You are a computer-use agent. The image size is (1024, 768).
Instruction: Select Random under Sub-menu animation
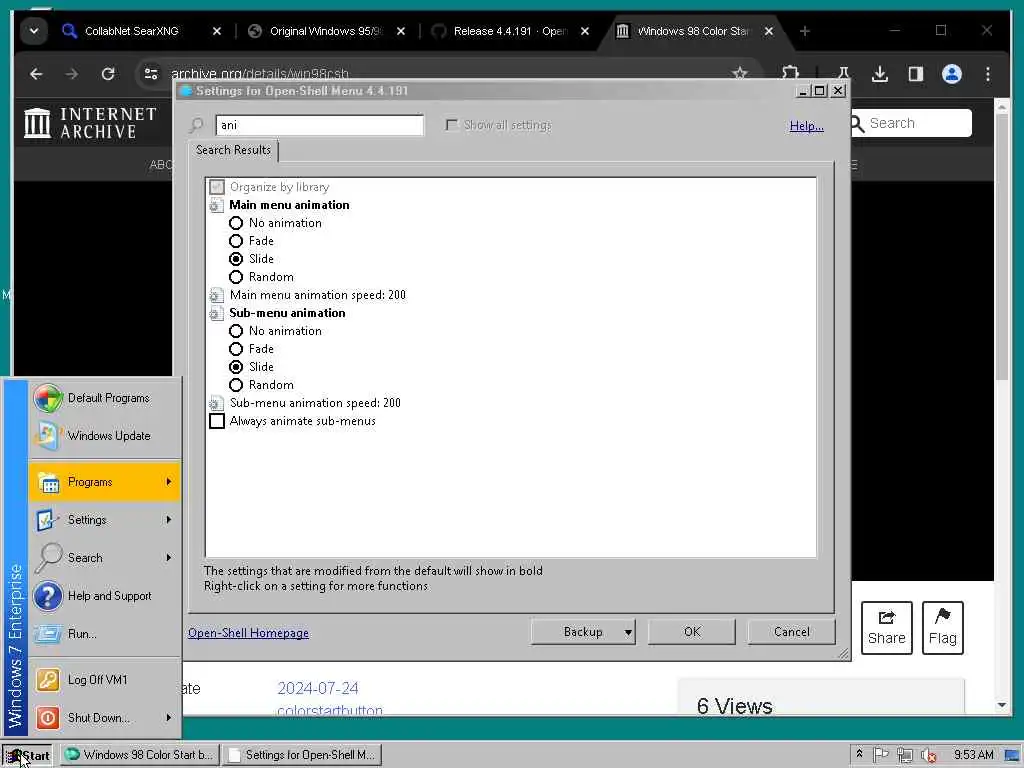tap(236, 385)
